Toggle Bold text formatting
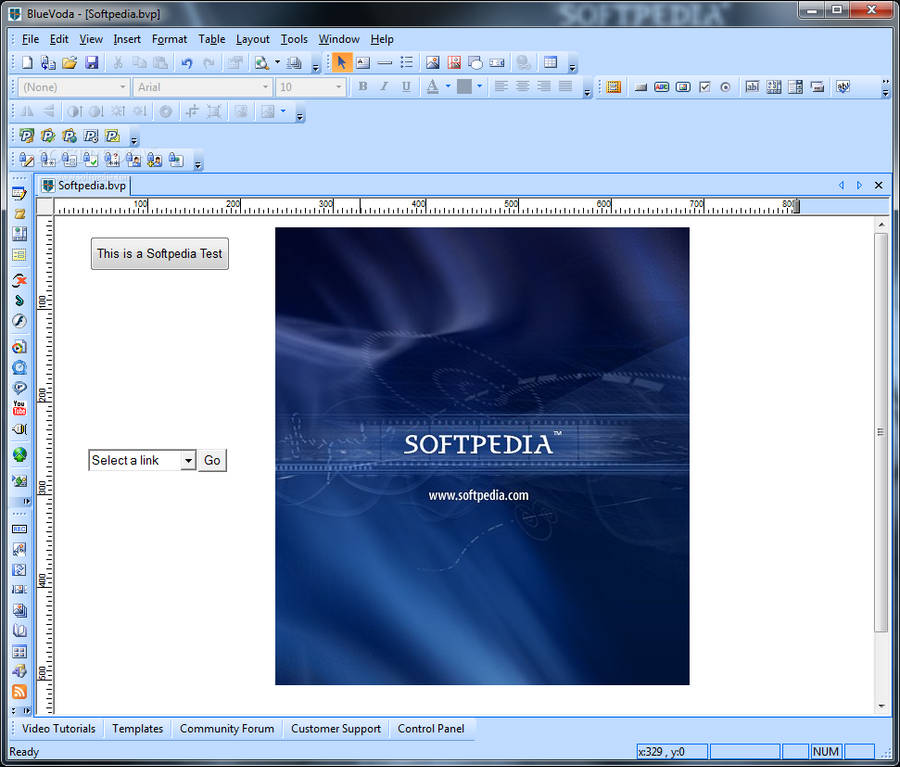The width and height of the screenshot is (900, 767). pyautogui.click(x=362, y=87)
